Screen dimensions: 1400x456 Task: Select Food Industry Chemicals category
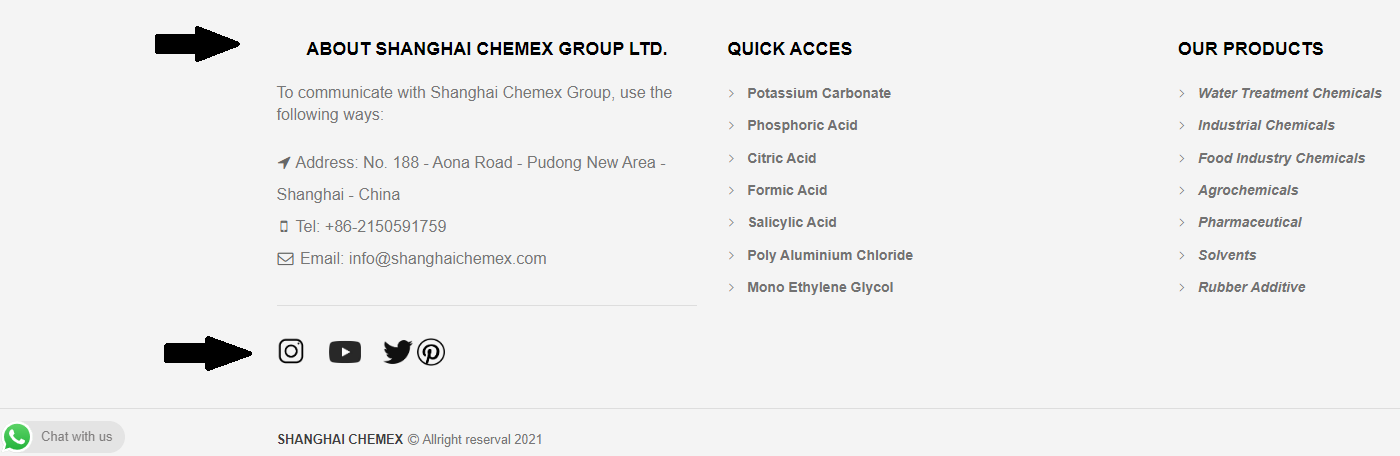coord(1281,158)
